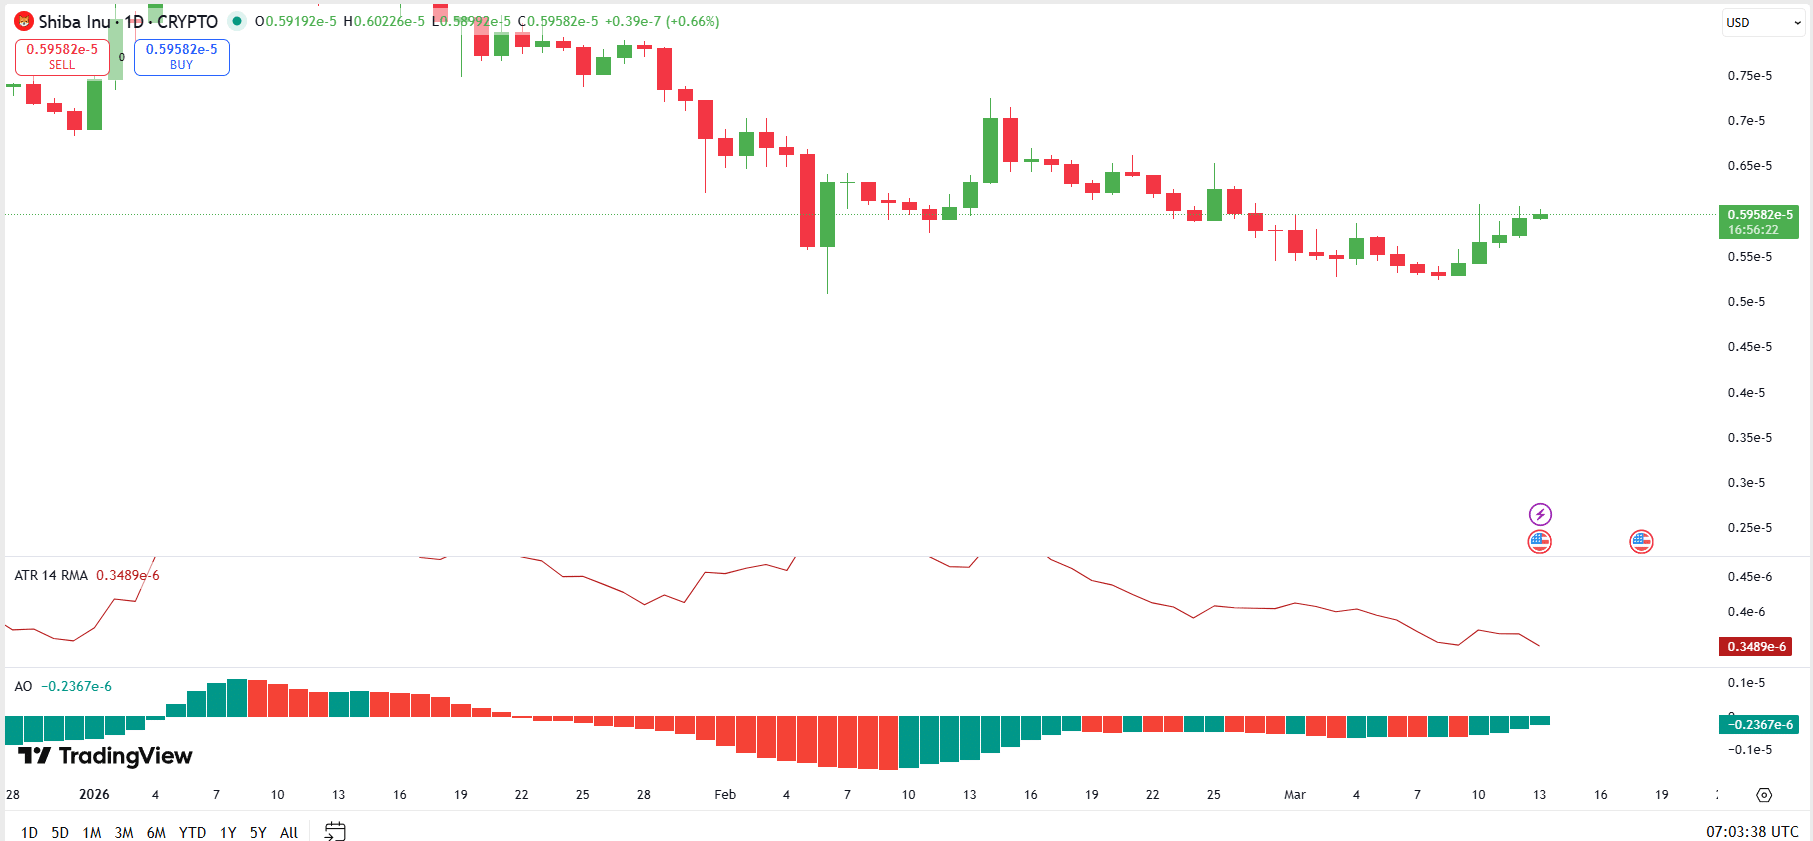Click the current price label 0.59582e-5
The width and height of the screenshot is (1813, 841).
point(1760,214)
